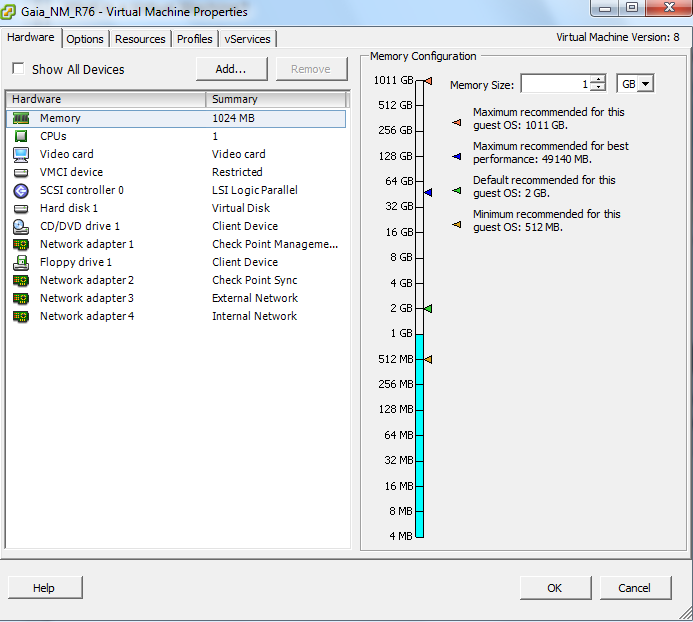Click the 4 GB tick on memory scale
Viewport: 693px width, 622px height.
pos(419,283)
